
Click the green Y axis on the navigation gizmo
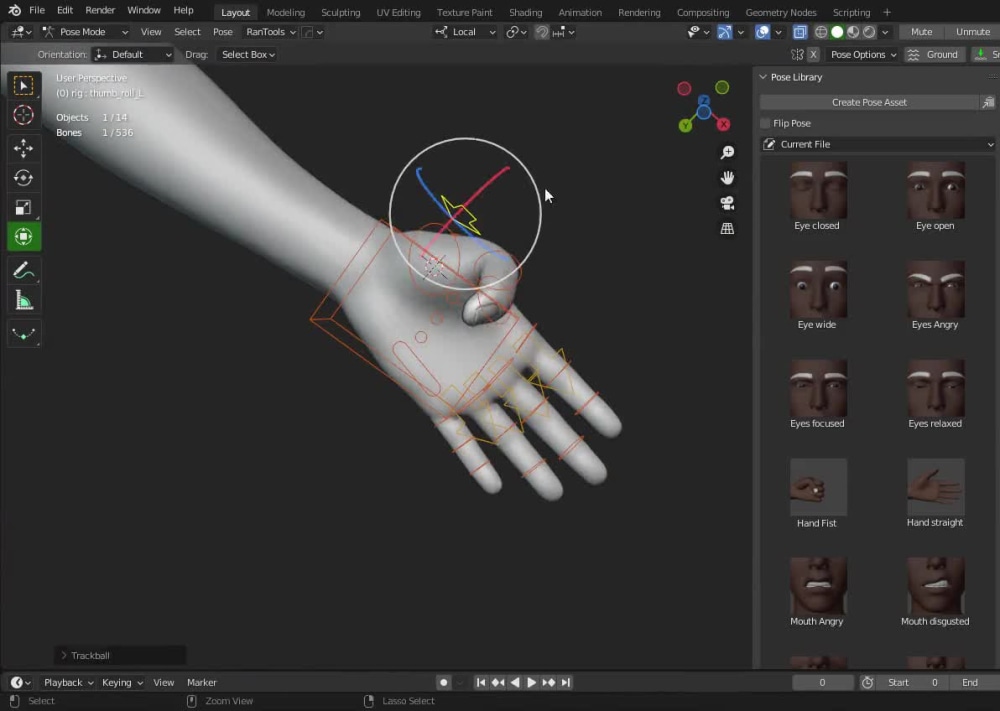[x=686, y=125]
